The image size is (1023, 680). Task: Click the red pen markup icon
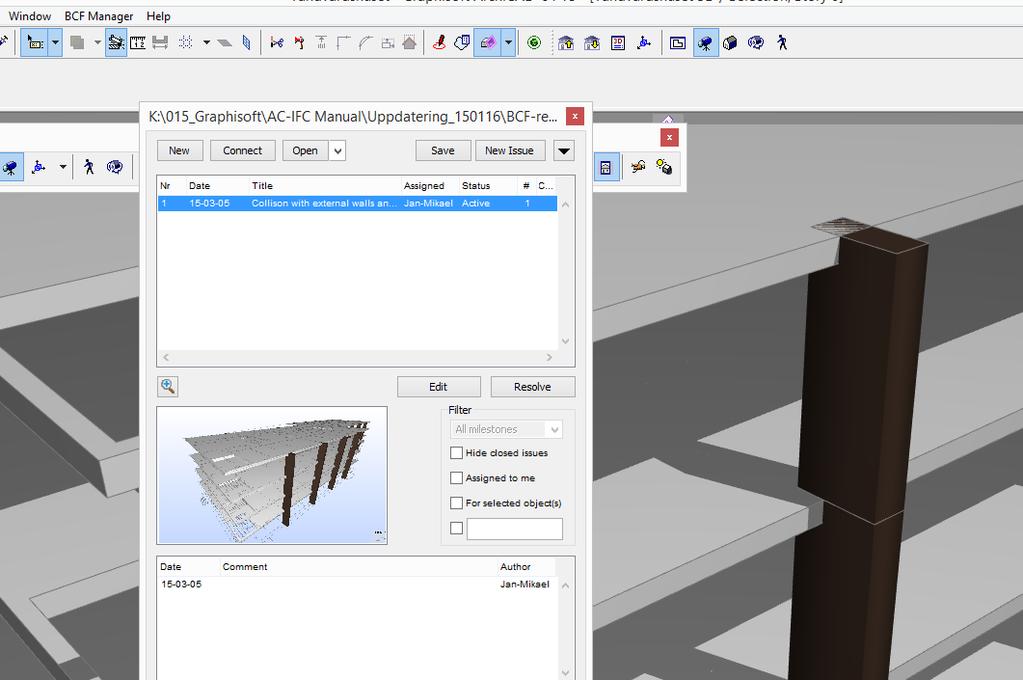click(x=439, y=43)
